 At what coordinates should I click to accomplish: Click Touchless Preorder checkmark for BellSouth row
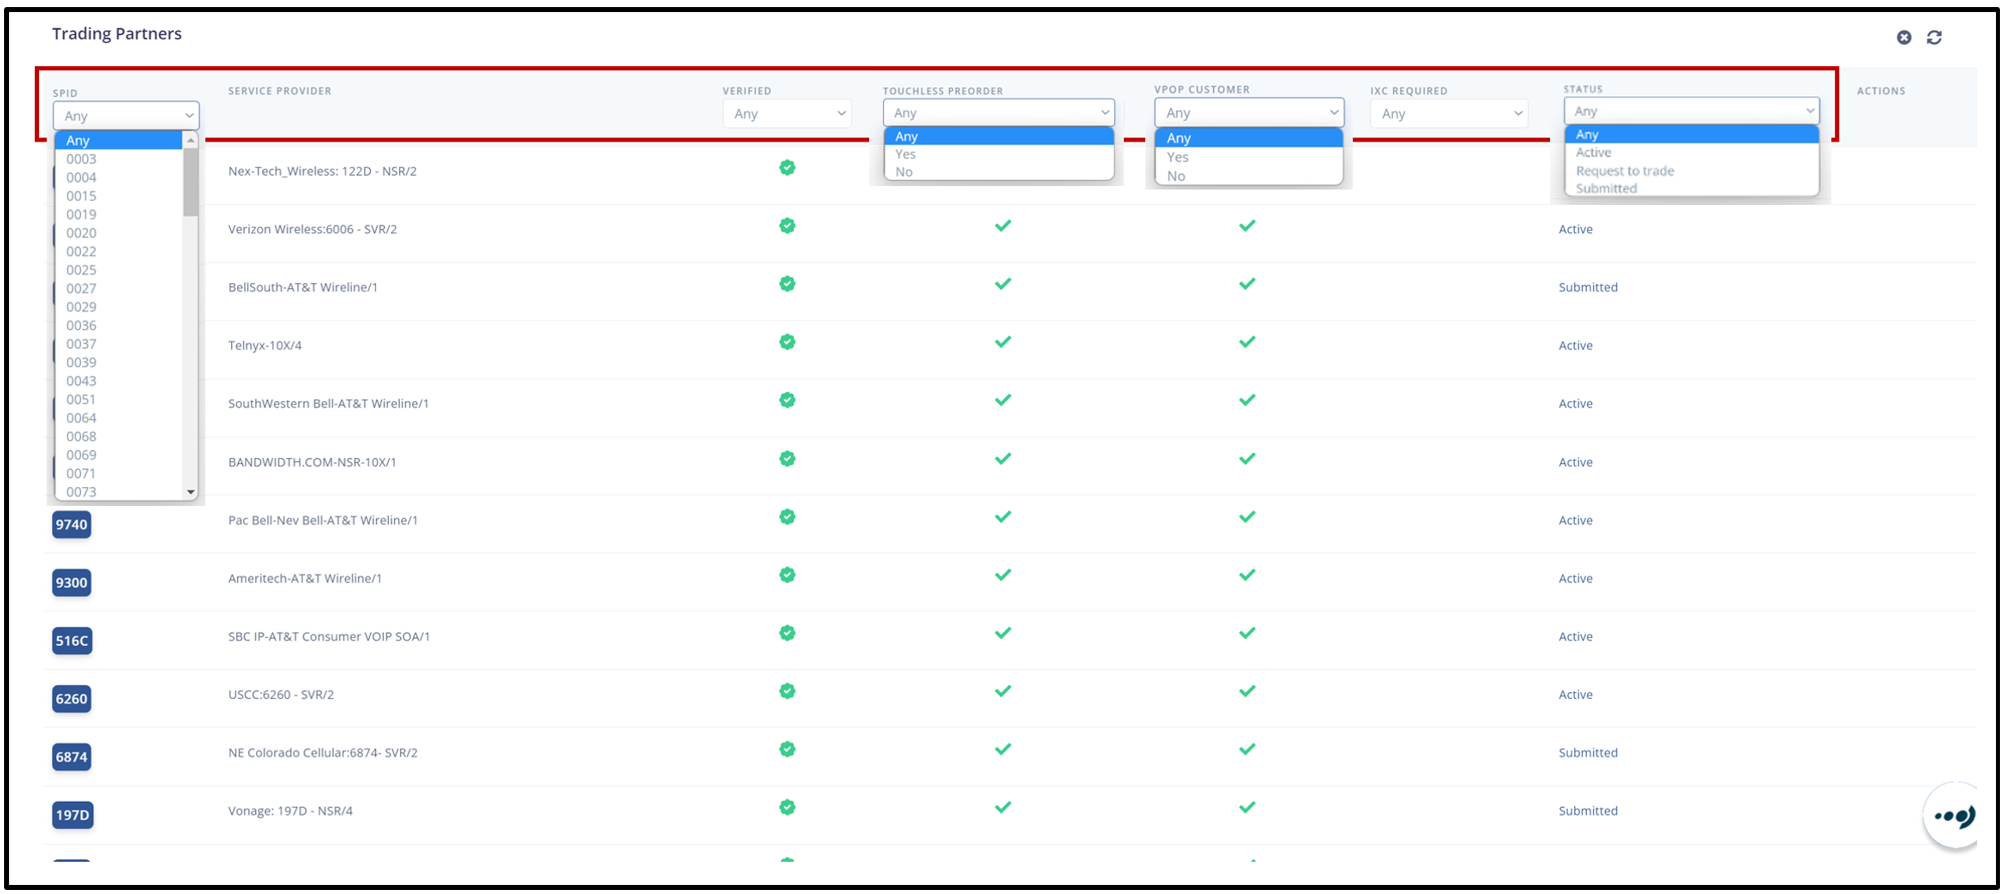[x=1003, y=284]
